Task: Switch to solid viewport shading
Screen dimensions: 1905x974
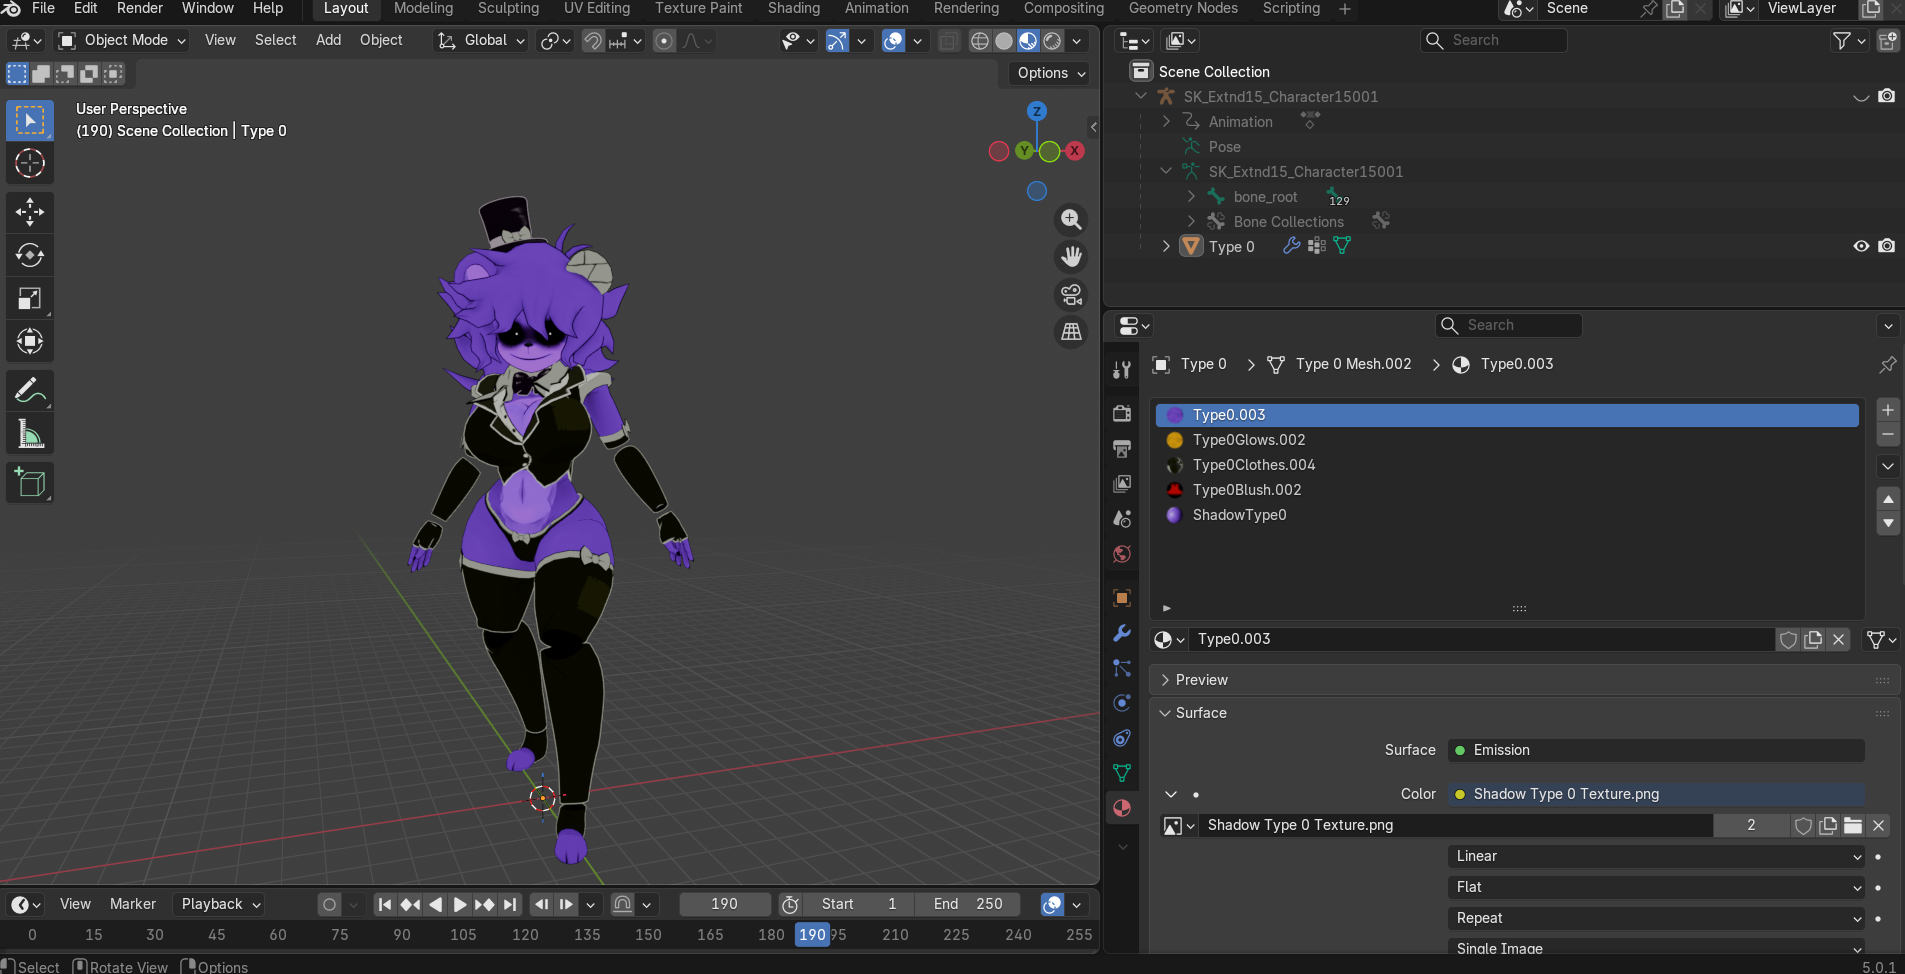Action: point(1004,41)
